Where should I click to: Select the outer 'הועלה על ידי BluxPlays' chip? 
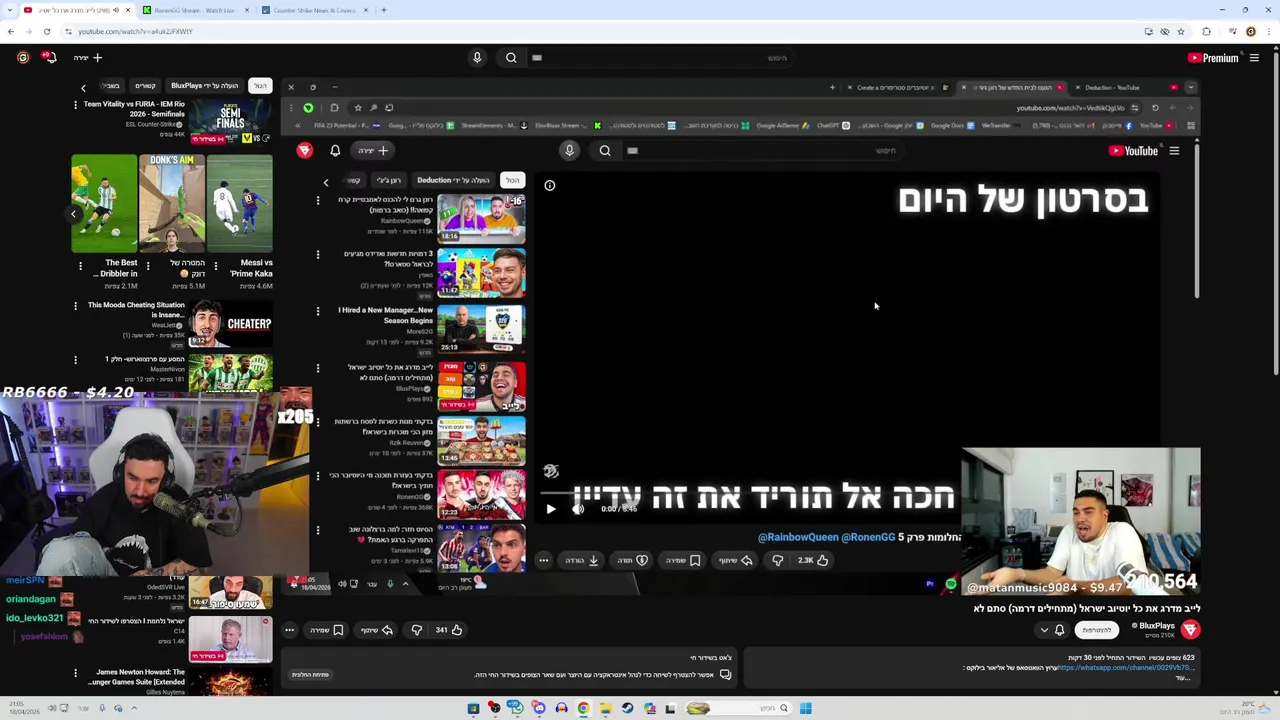[205, 86]
